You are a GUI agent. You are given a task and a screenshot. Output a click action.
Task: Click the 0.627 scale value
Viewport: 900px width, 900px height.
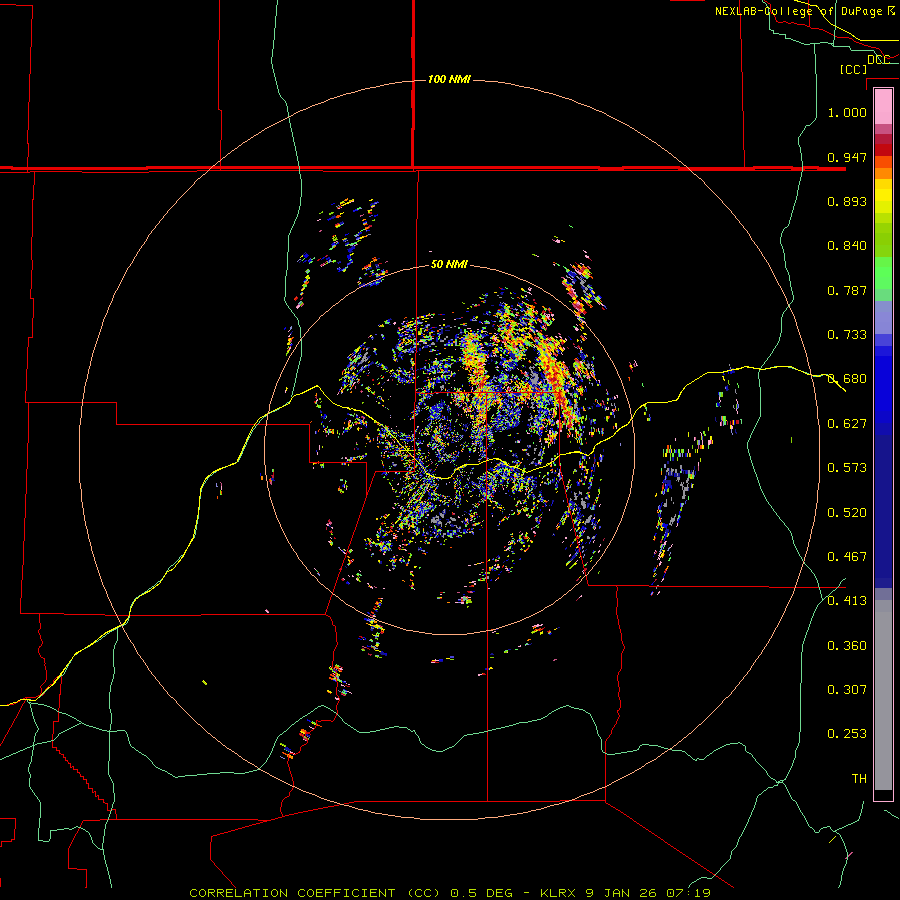847,424
